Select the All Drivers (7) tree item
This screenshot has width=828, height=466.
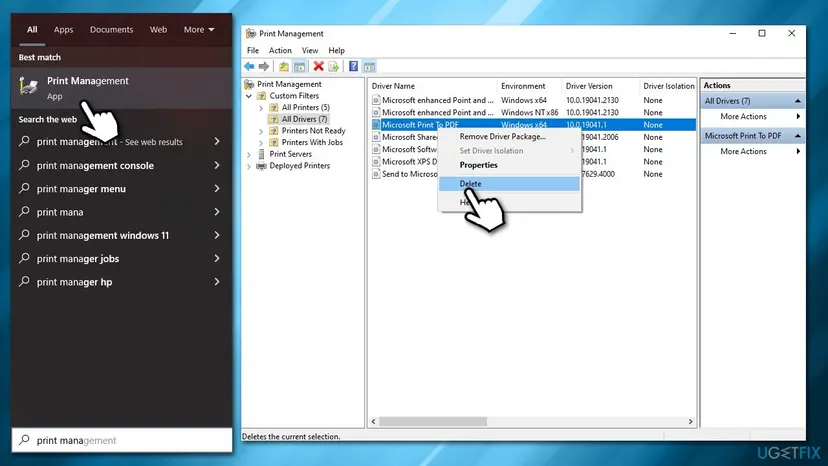[x=304, y=119]
